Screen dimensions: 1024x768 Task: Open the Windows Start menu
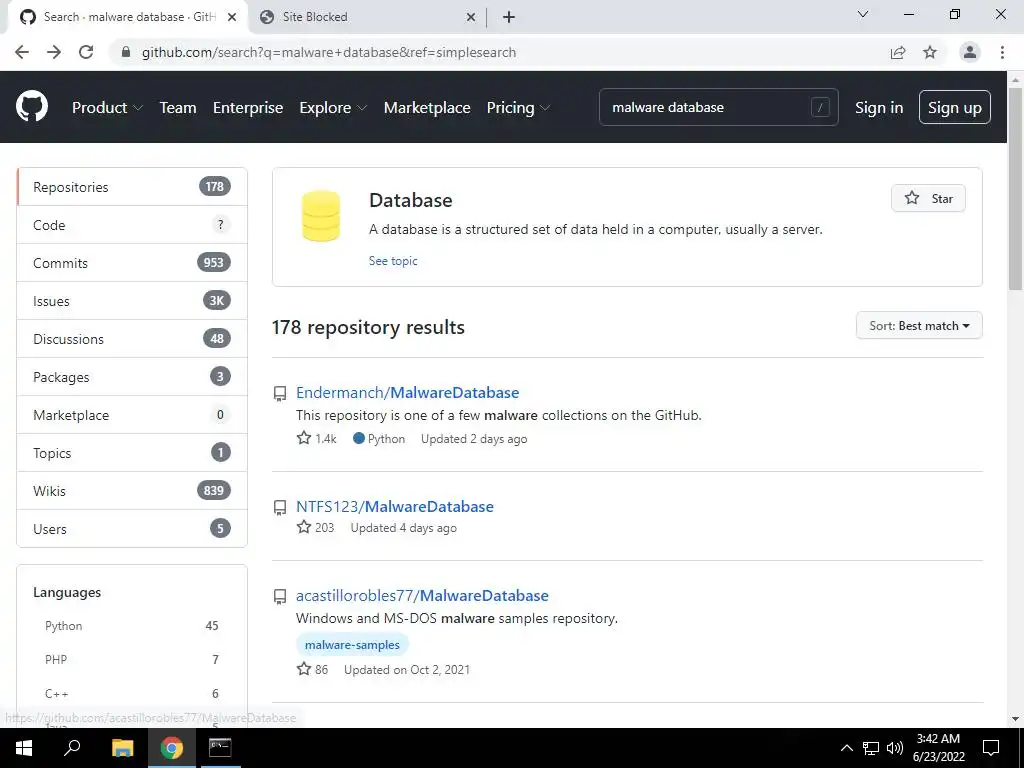click(x=24, y=748)
